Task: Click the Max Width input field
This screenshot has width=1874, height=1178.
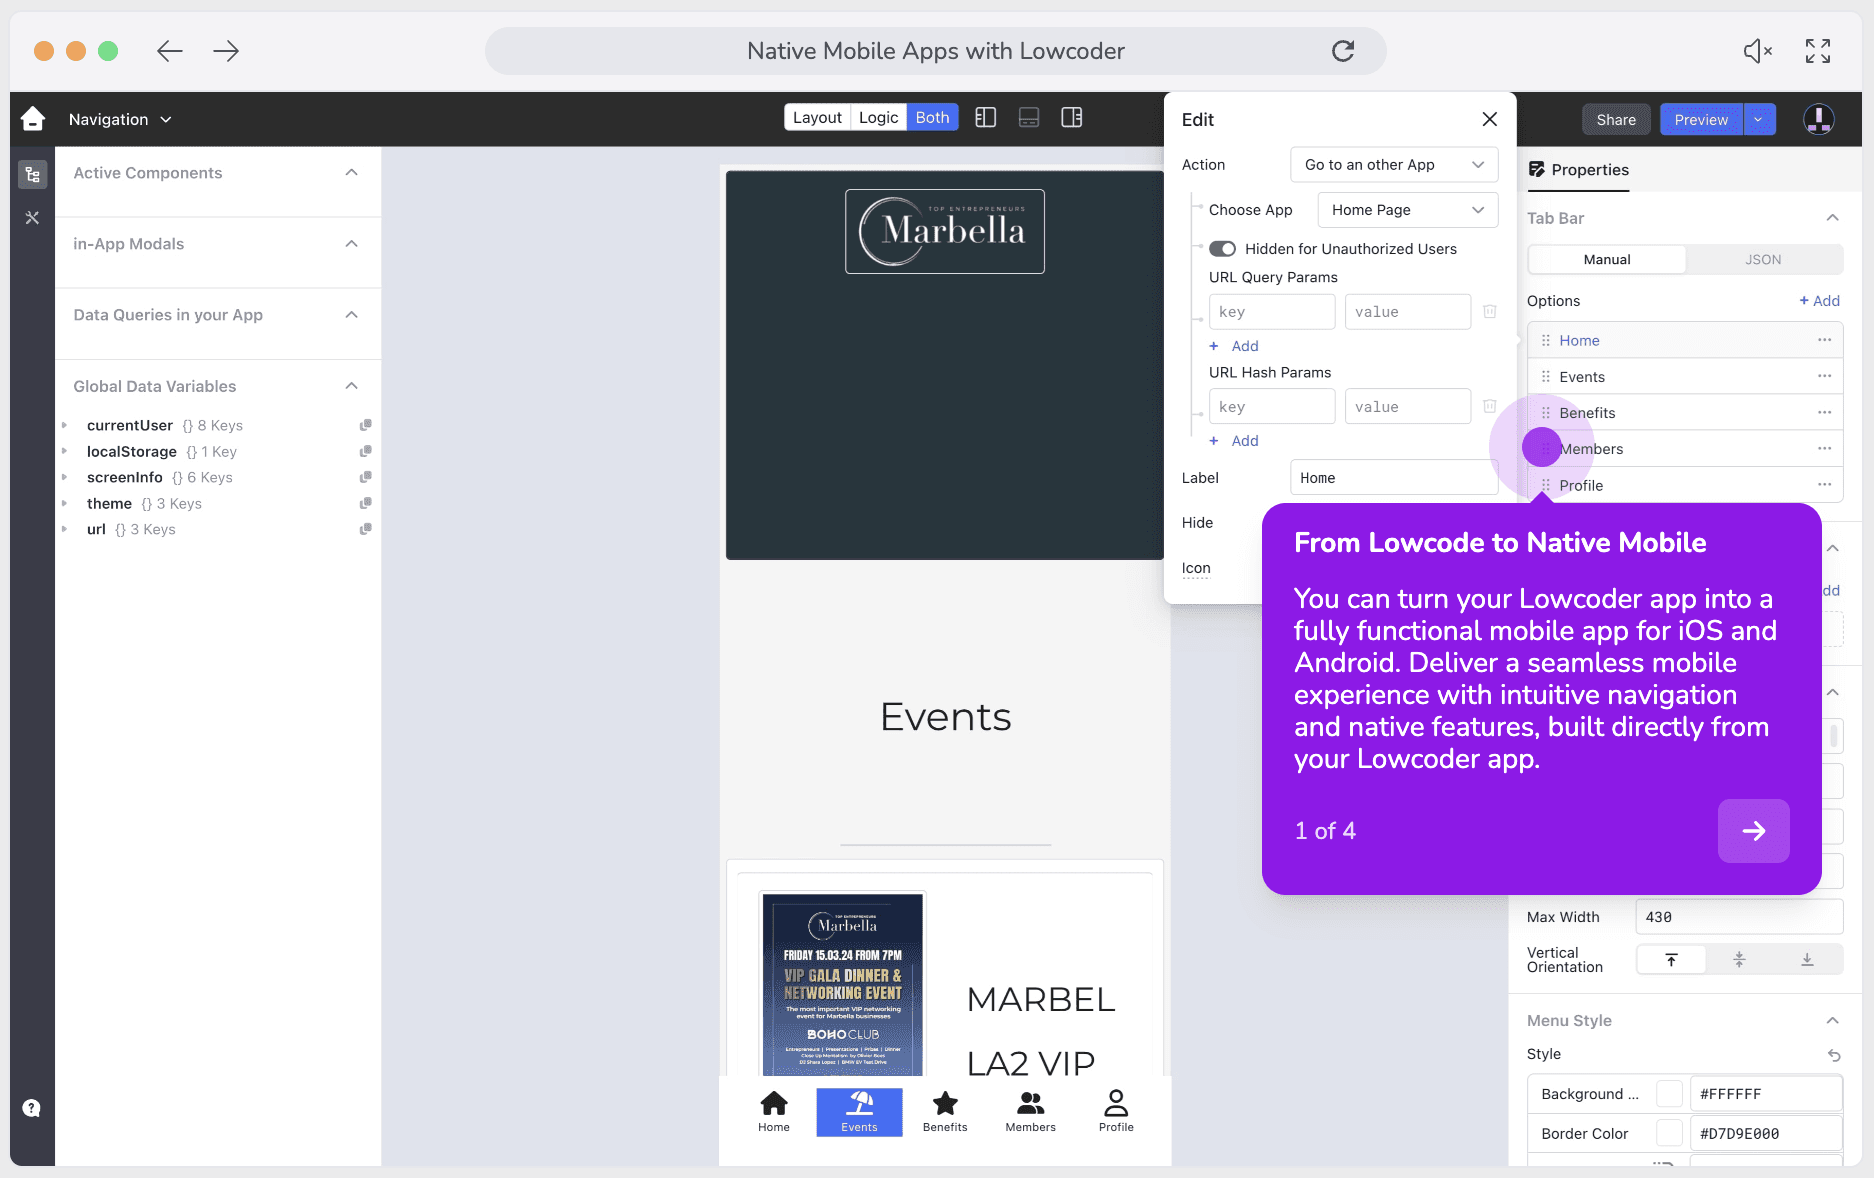Action: click(x=1739, y=917)
